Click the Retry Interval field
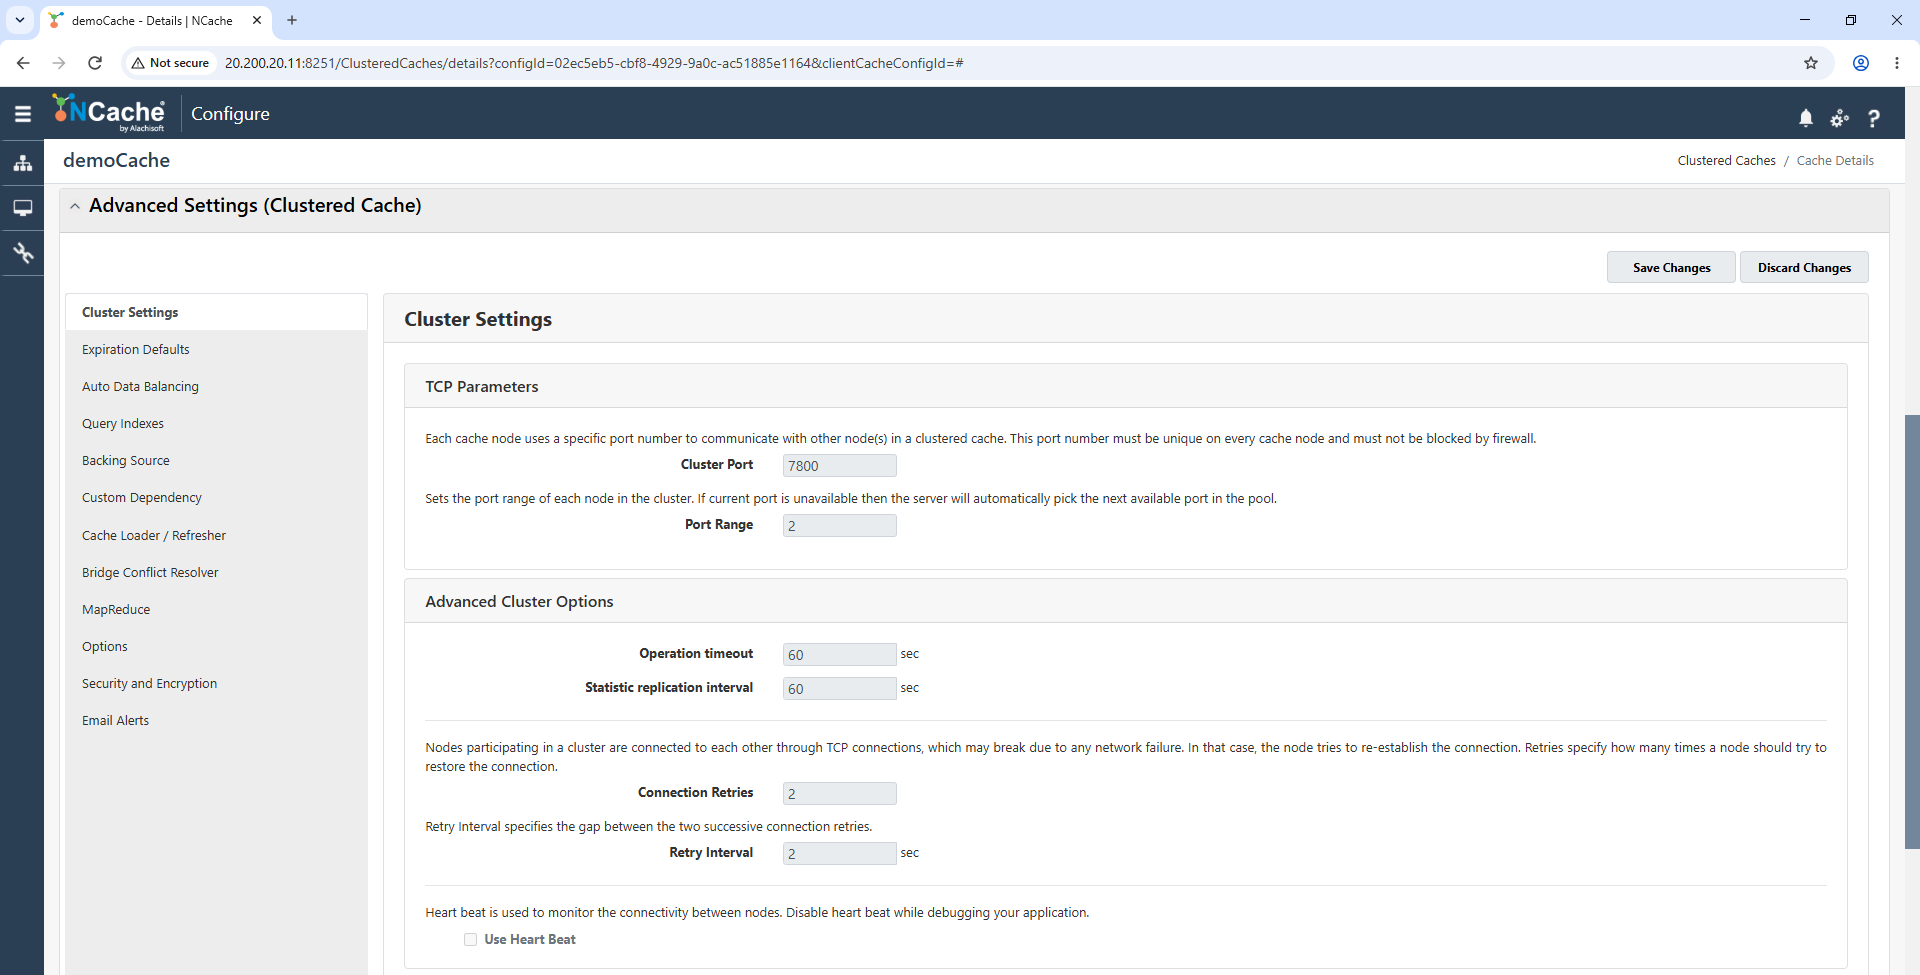Viewport: 1920px width, 975px height. click(839, 853)
